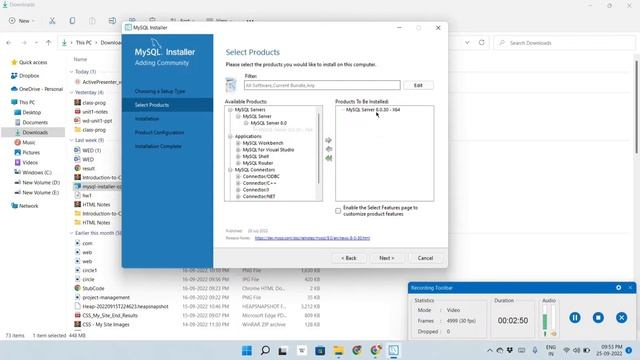Click the Edit filter button
The height and width of the screenshot is (360, 640).
[x=418, y=85]
